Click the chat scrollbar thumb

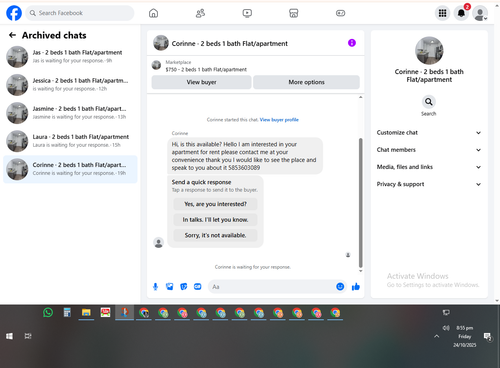tap(360, 203)
